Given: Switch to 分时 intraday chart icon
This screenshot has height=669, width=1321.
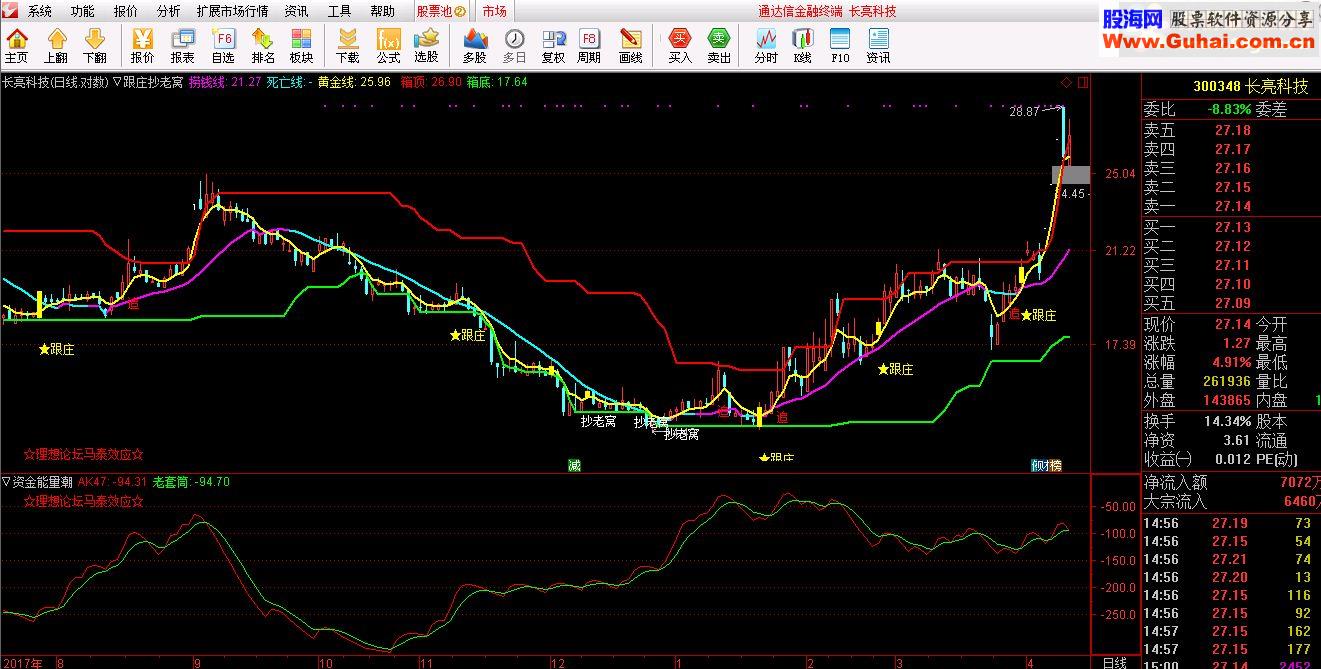Looking at the screenshot, I should coord(766,45).
